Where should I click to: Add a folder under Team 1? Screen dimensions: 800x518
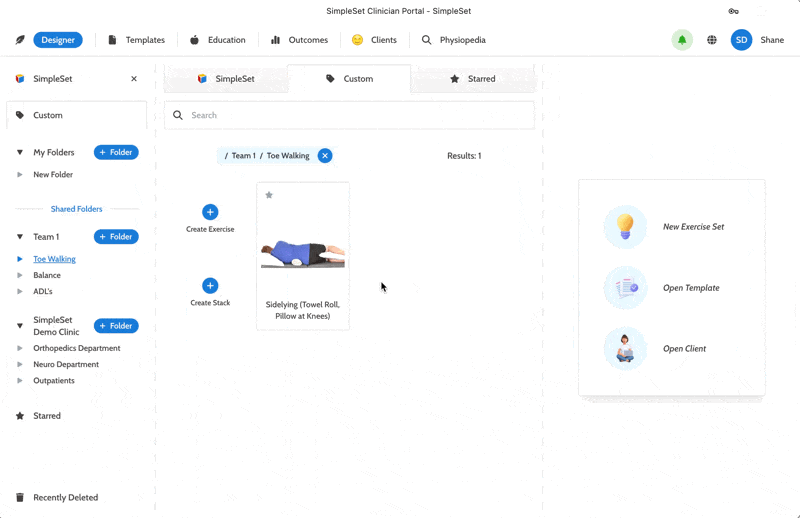coord(116,237)
